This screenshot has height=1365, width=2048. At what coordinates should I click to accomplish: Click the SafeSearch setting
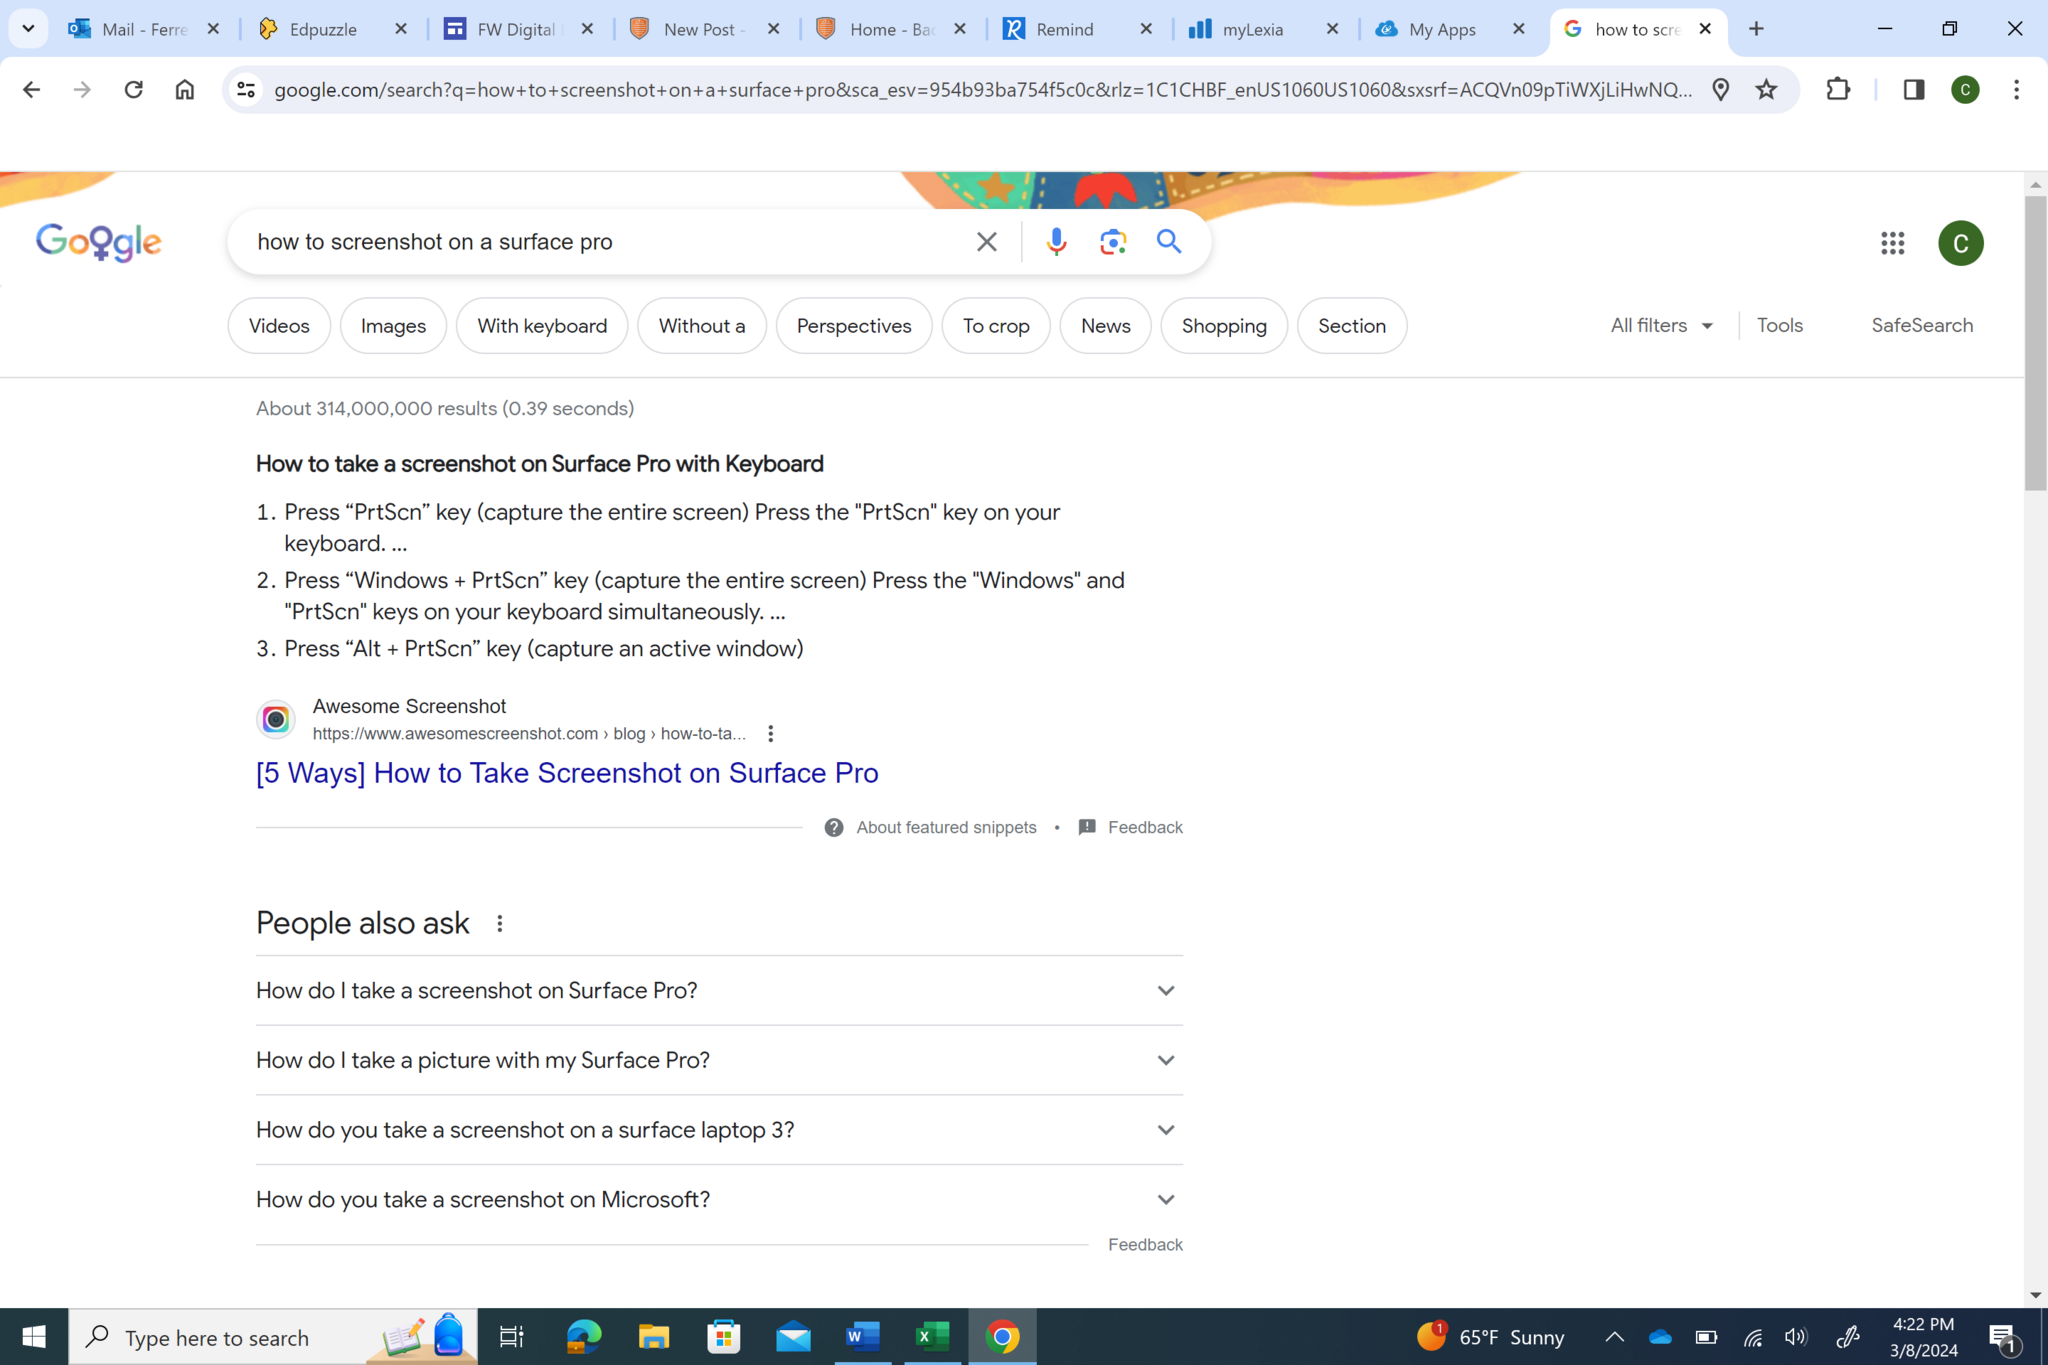(x=1921, y=326)
